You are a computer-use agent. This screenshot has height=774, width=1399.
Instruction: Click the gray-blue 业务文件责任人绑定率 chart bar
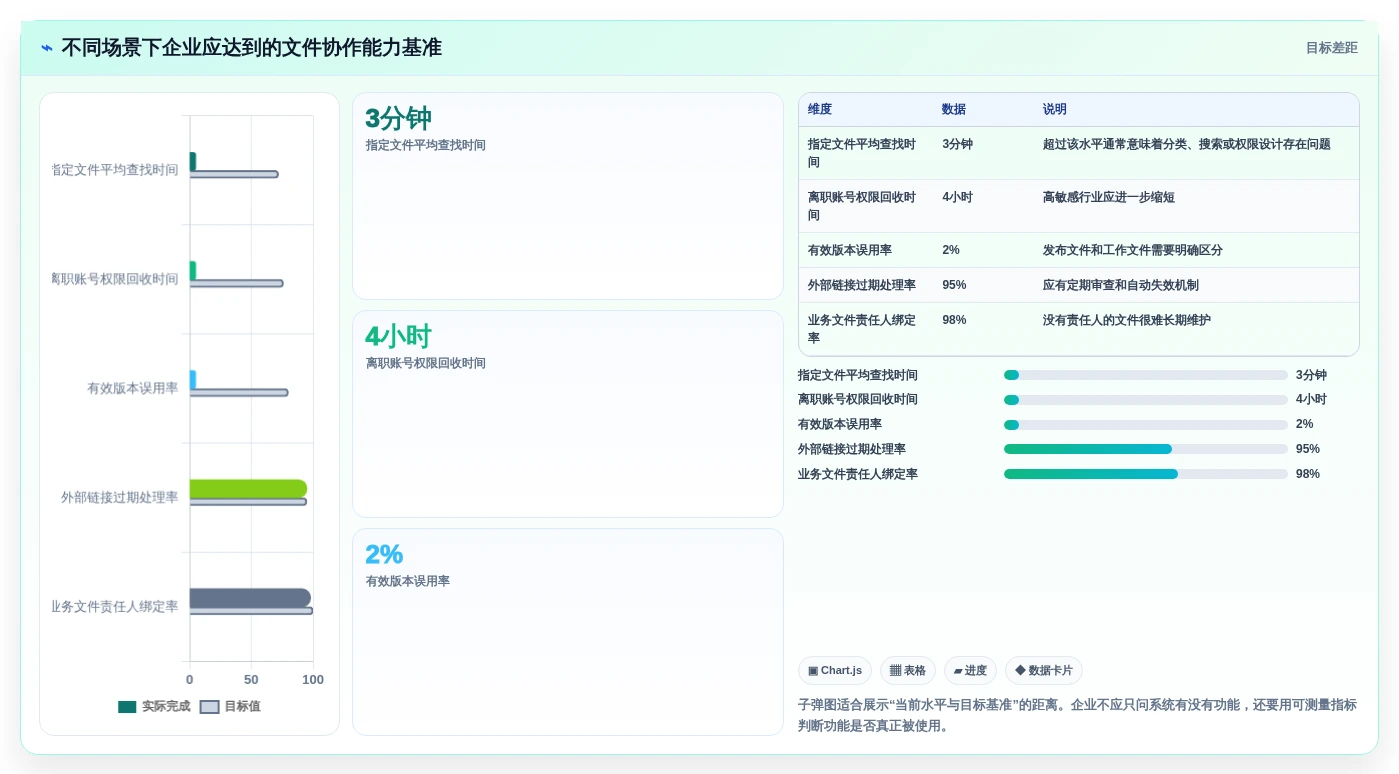coord(250,598)
